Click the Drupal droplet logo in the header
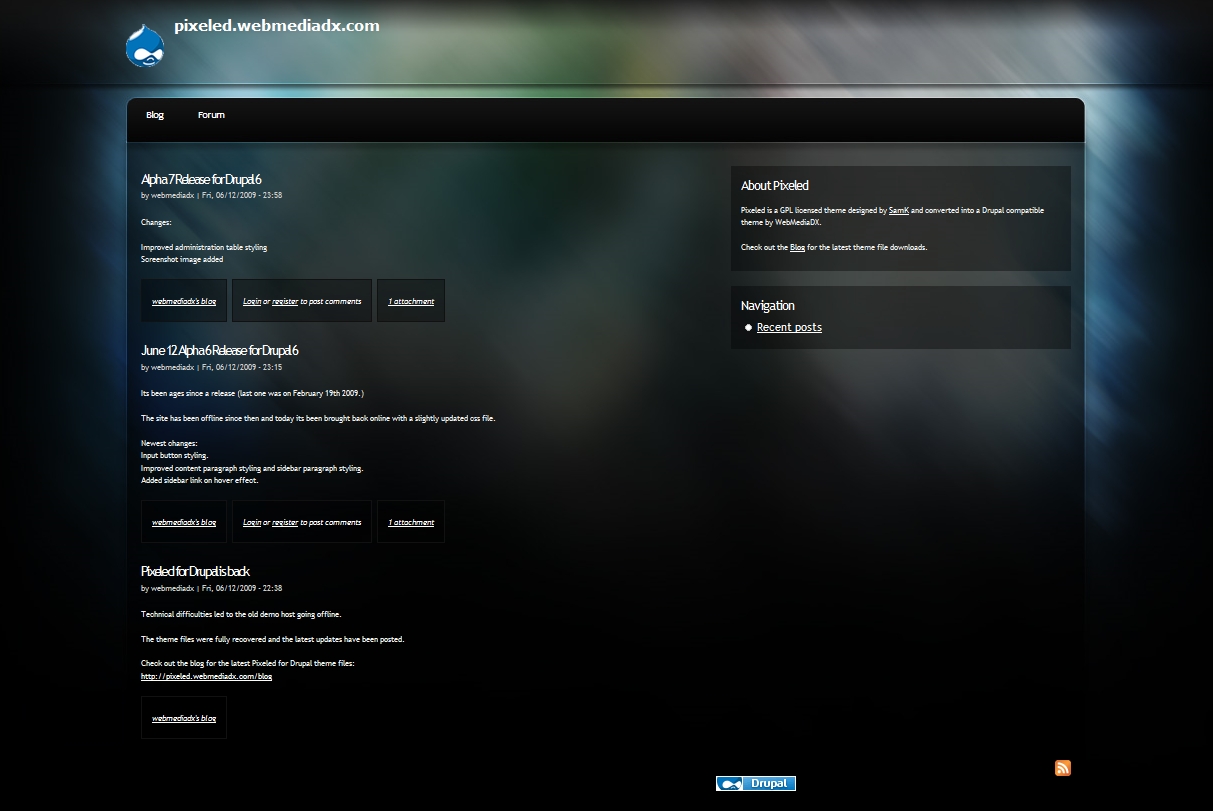The width and height of the screenshot is (1213, 811). coord(145,46)
